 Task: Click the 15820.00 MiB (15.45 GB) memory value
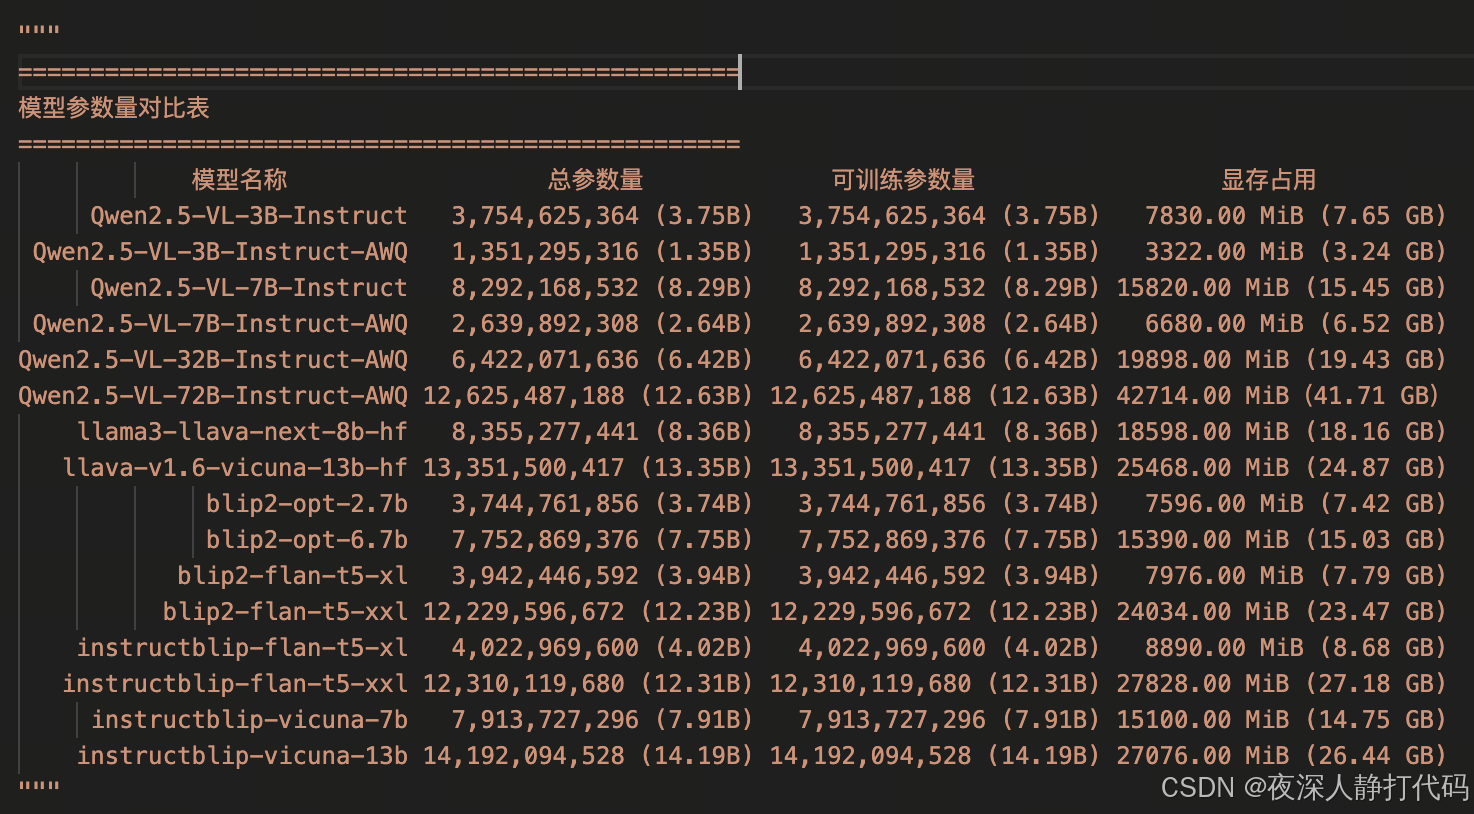point(1282,288)
